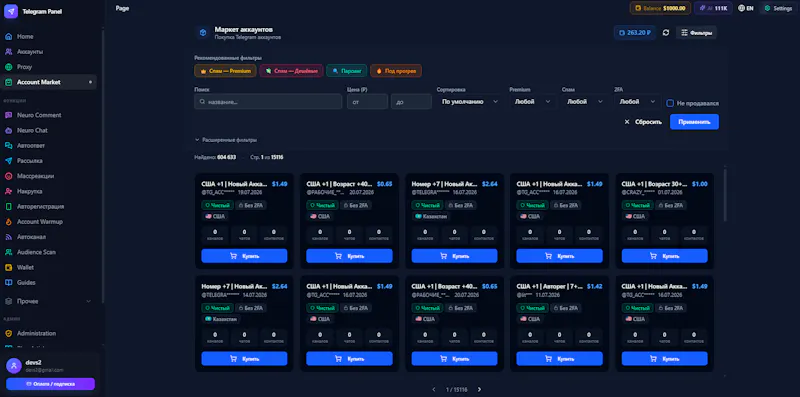The height and width of the screenshot is (397, 800).
Task: Tick the Не продавался checkbox
Action: [x=670, y=103]
